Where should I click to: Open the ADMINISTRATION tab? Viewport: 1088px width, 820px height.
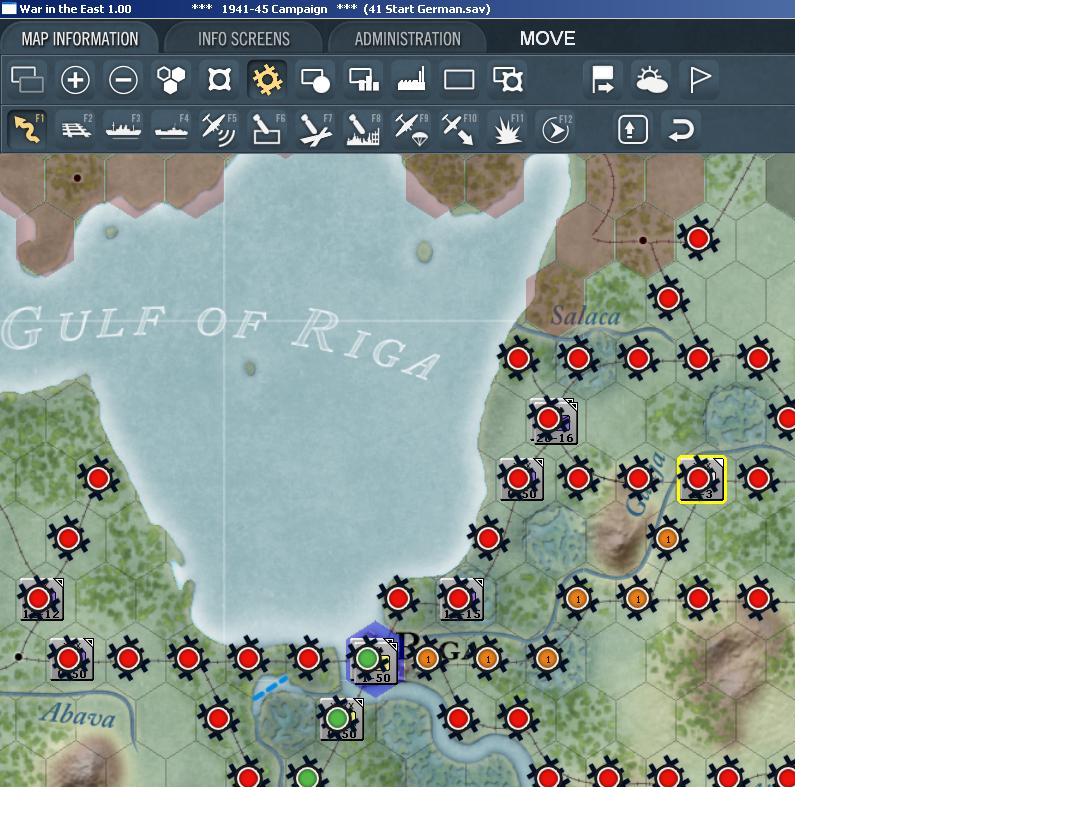(407, 39)
